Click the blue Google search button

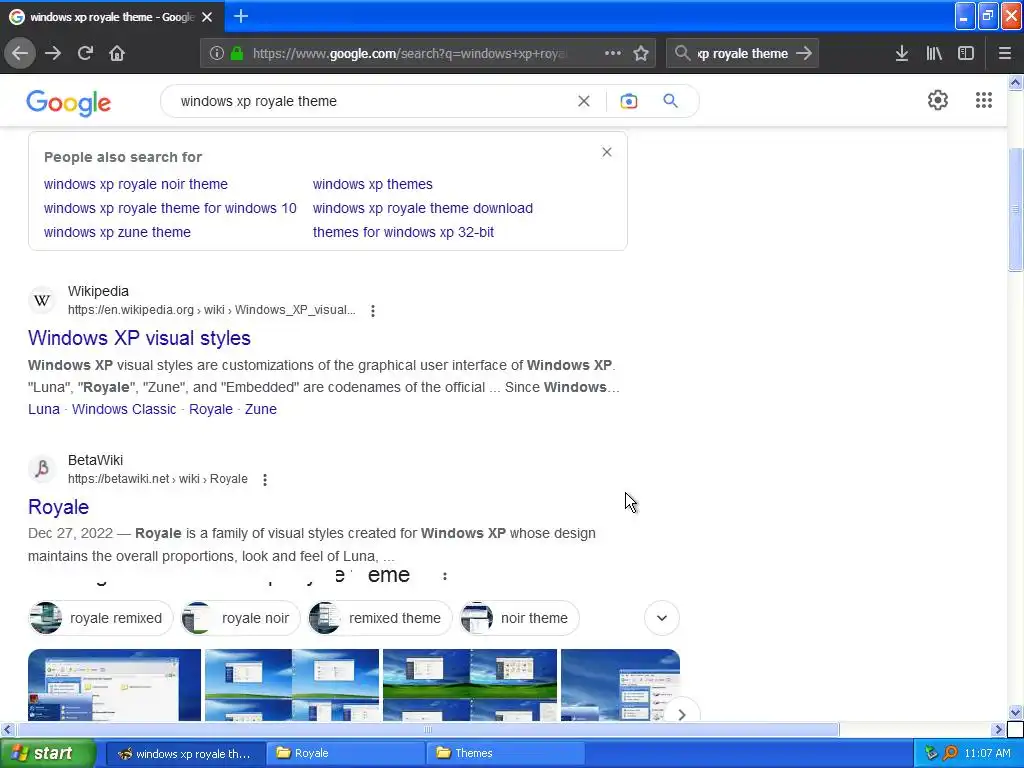point(670,101)
